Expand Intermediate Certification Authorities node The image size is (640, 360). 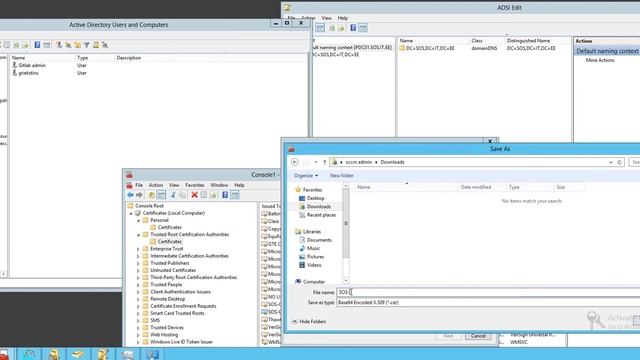[138, 256]
